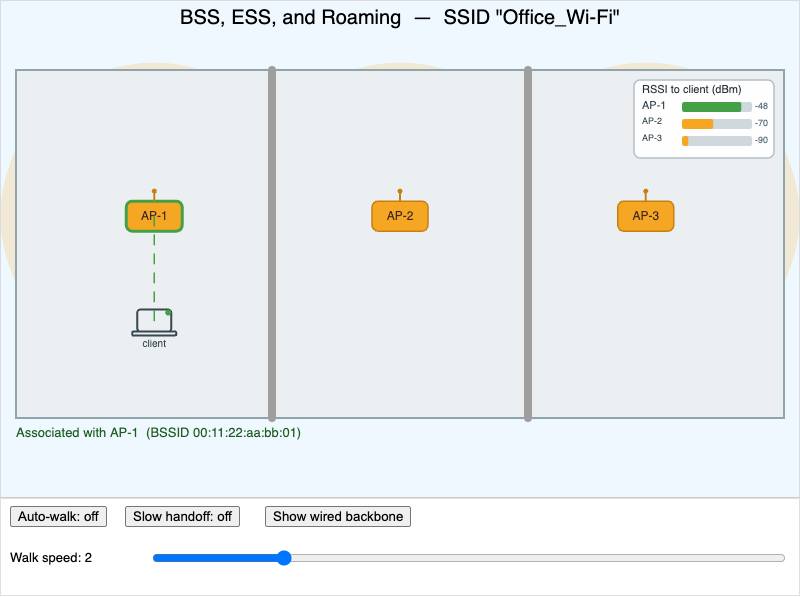Click the client laptop icon

click(154, 322)
